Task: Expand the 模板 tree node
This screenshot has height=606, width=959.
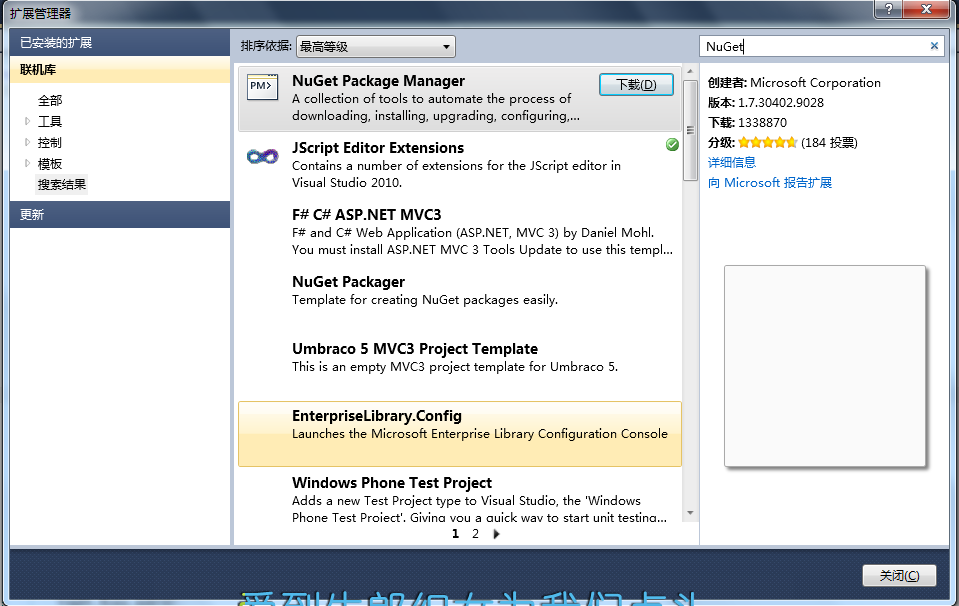Action: [27, 163]
